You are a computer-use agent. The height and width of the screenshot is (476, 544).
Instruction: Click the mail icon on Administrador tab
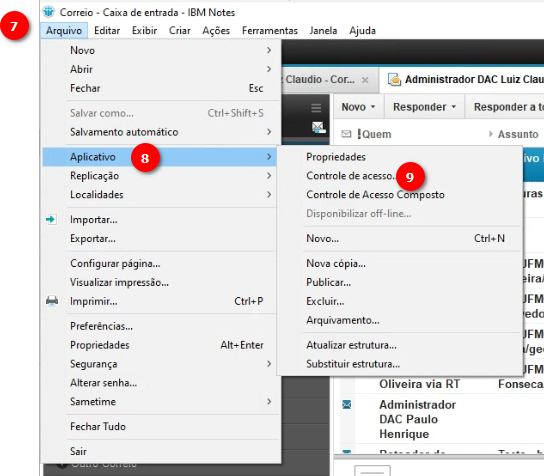pyautogui.click(x=394, y=80)
